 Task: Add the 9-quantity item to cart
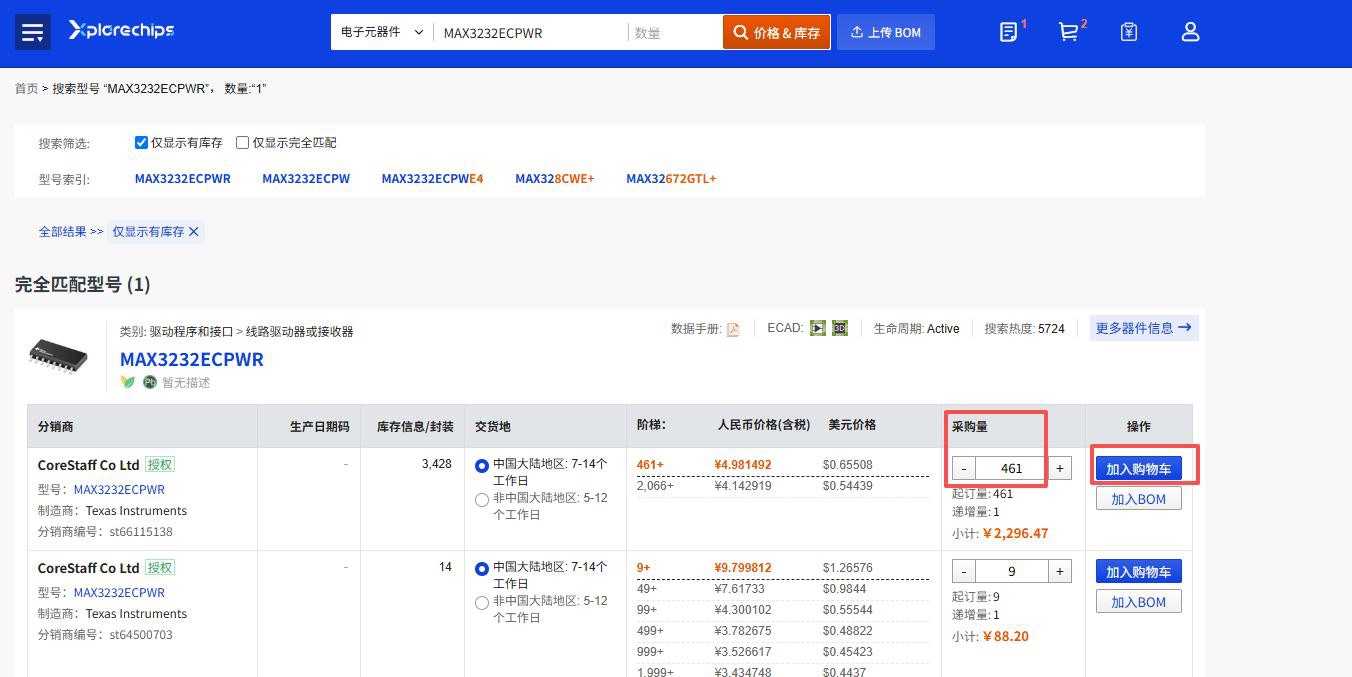pyautogui.click(x=1139, y=571)
